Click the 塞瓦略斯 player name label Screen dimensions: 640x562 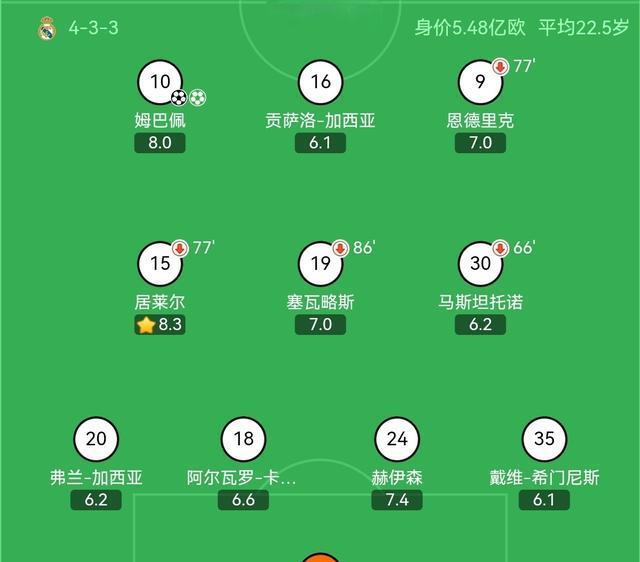320,302
